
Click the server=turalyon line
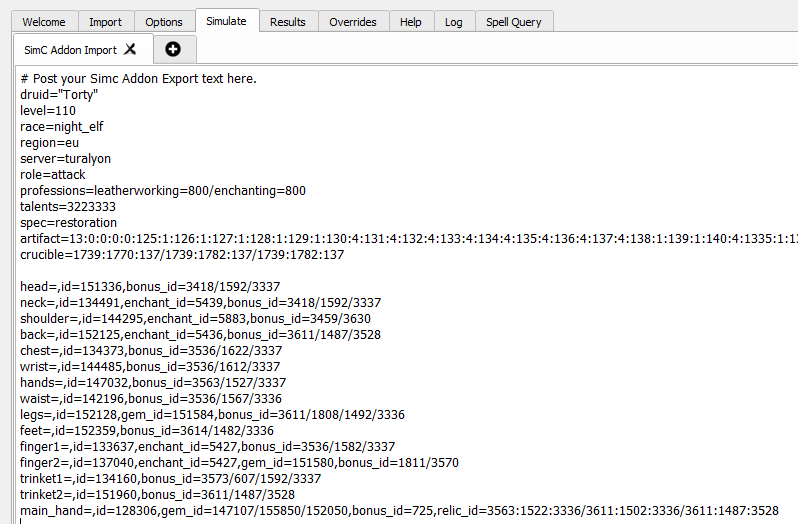pyautogui.click(x=65, y=159)
